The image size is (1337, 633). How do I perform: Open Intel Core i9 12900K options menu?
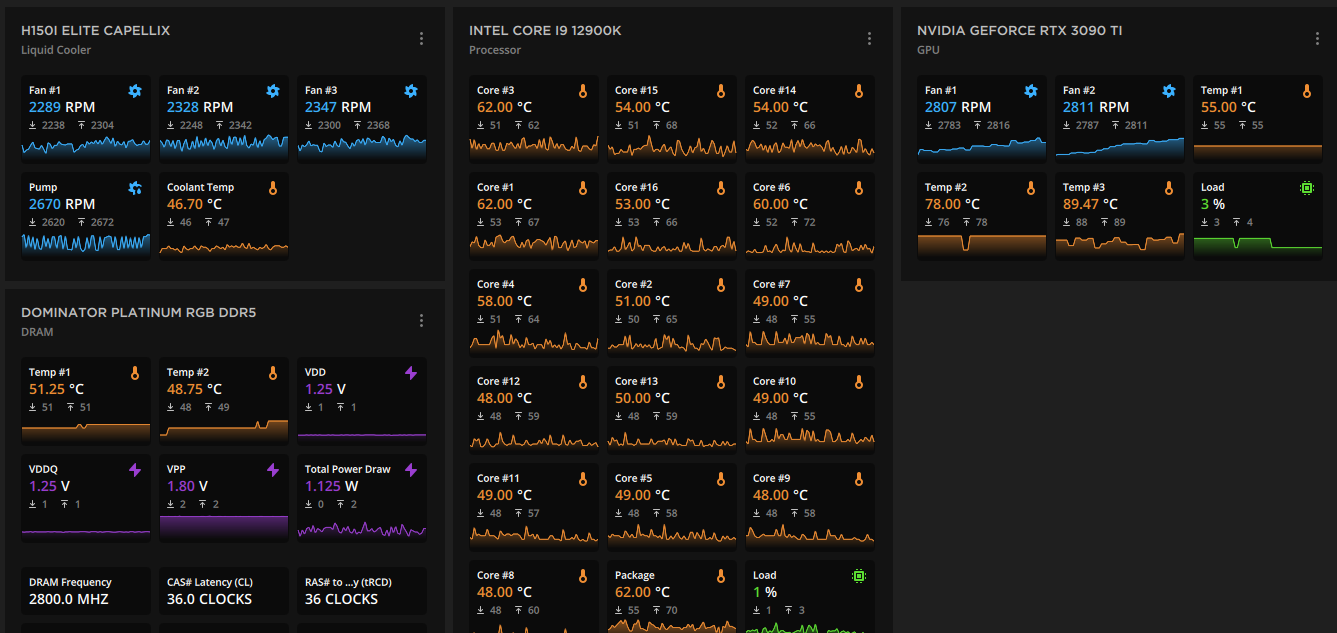pos(869,39)
